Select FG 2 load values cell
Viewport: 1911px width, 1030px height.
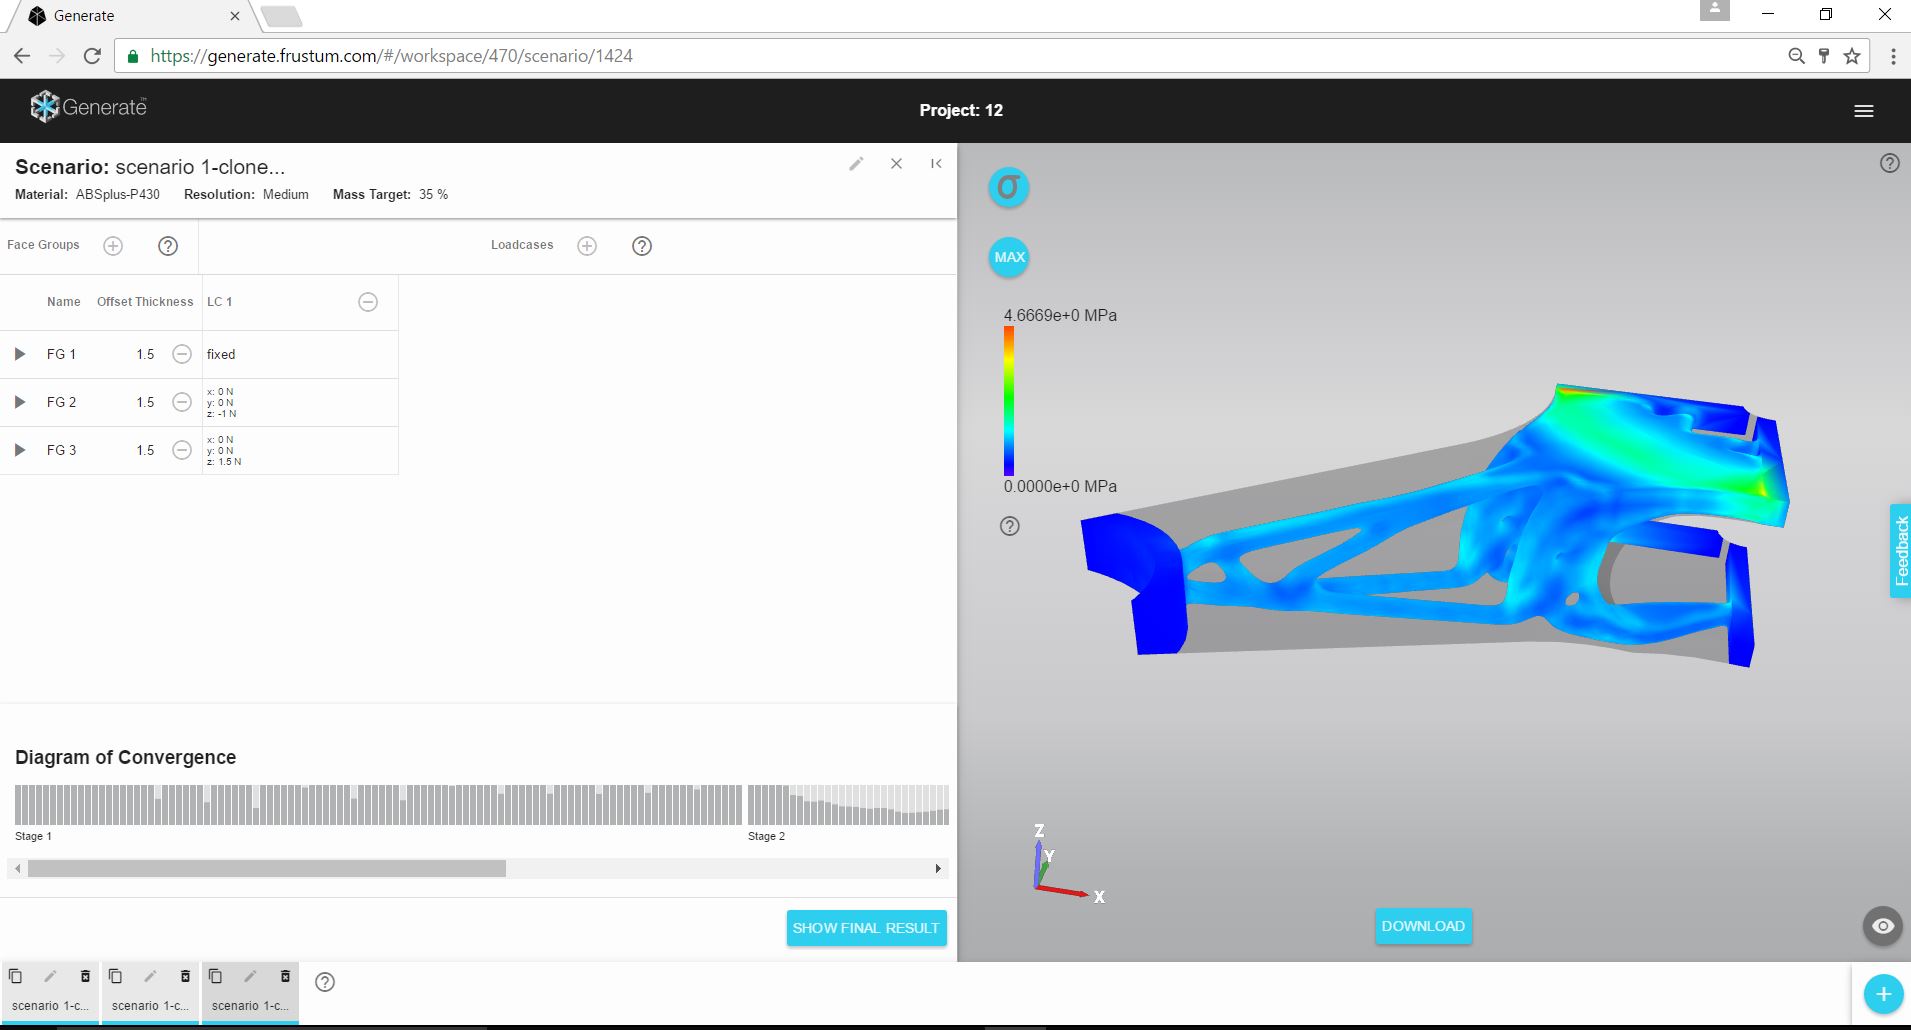(300, 402)
